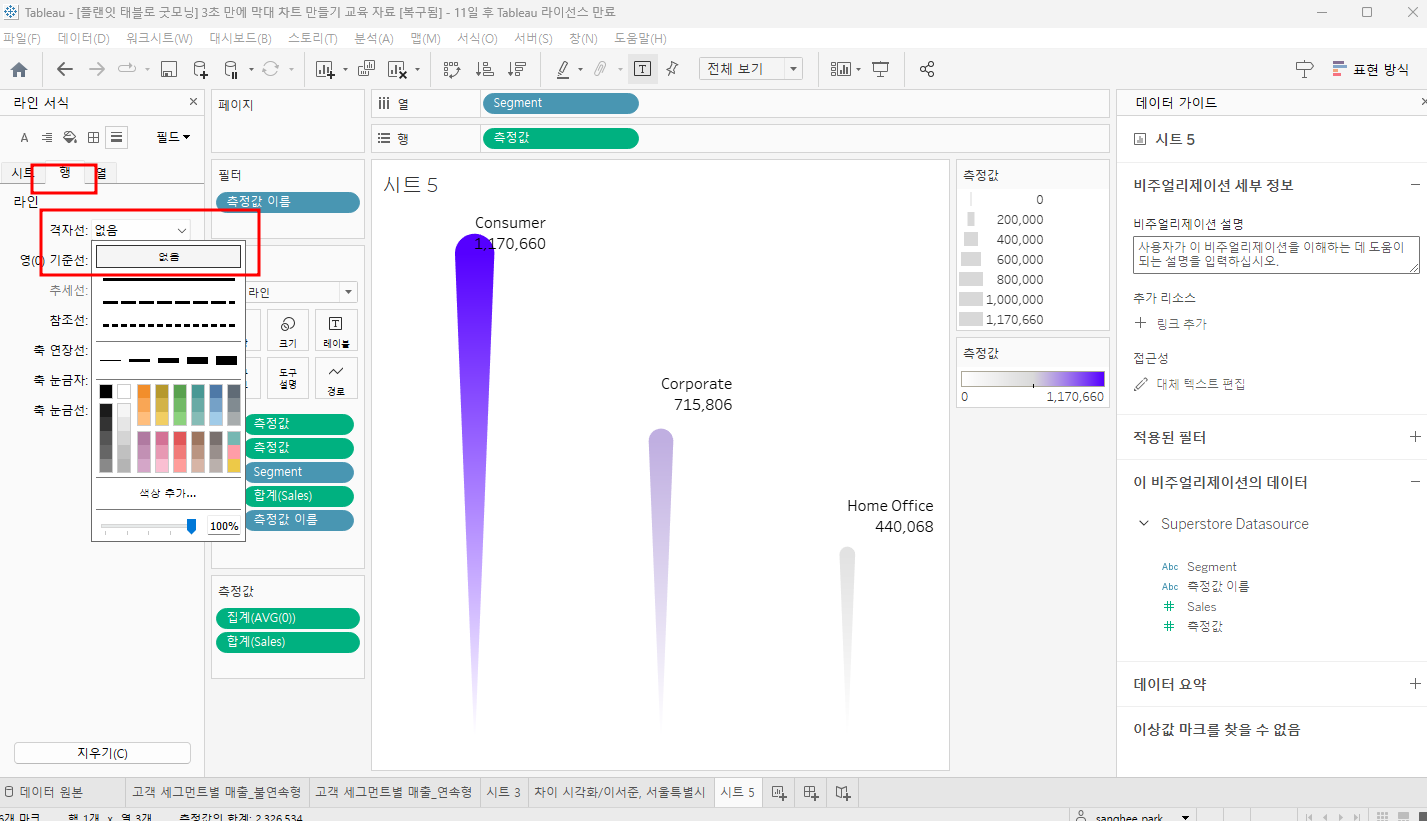The height and width of the screenshot is (821, 1427).
Task: Open the 도구 설명 tooltip marks card button
Action: (x=288, y=378)
